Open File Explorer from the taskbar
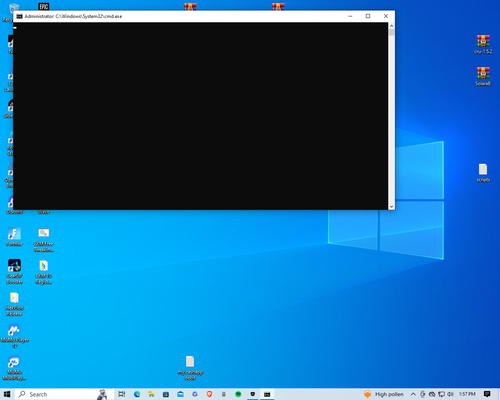 click(x=151, y=394)
